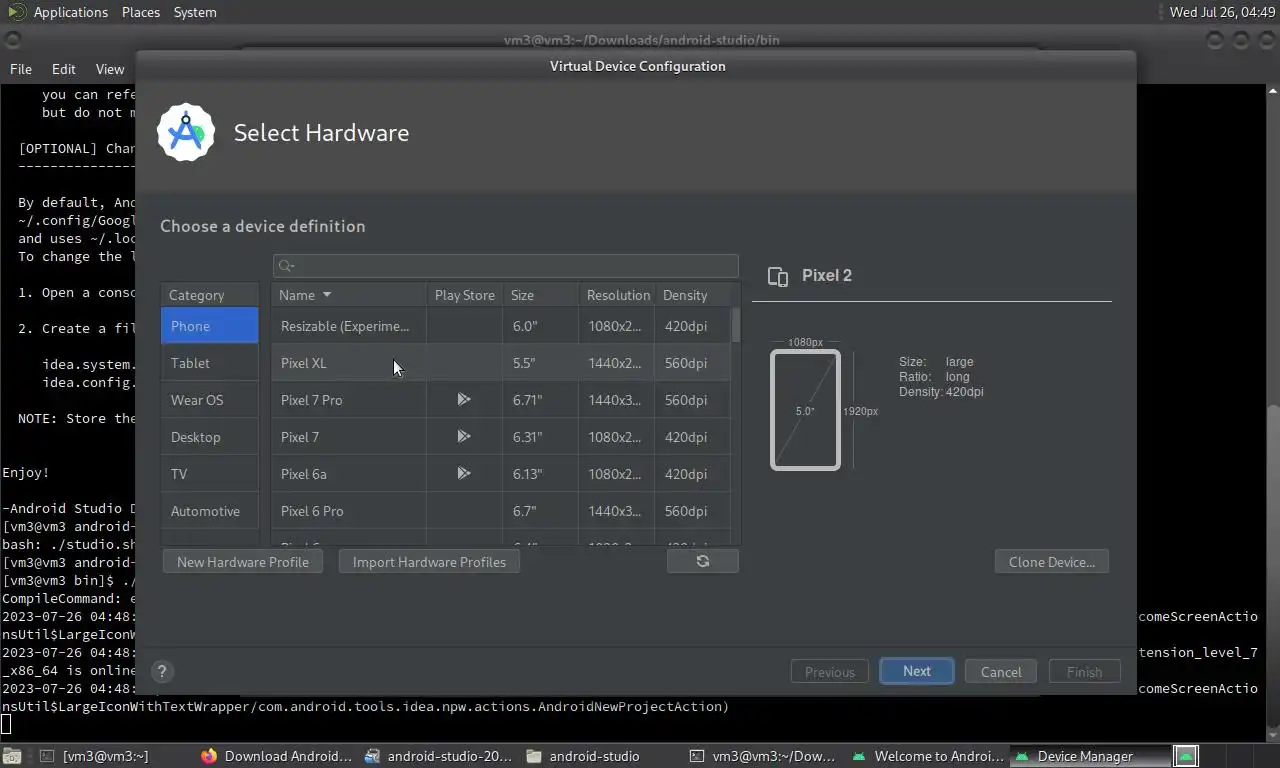The image size is (1280, 768).
Task: Click Import Hardware Profiles button
Action: pos(429,561)
